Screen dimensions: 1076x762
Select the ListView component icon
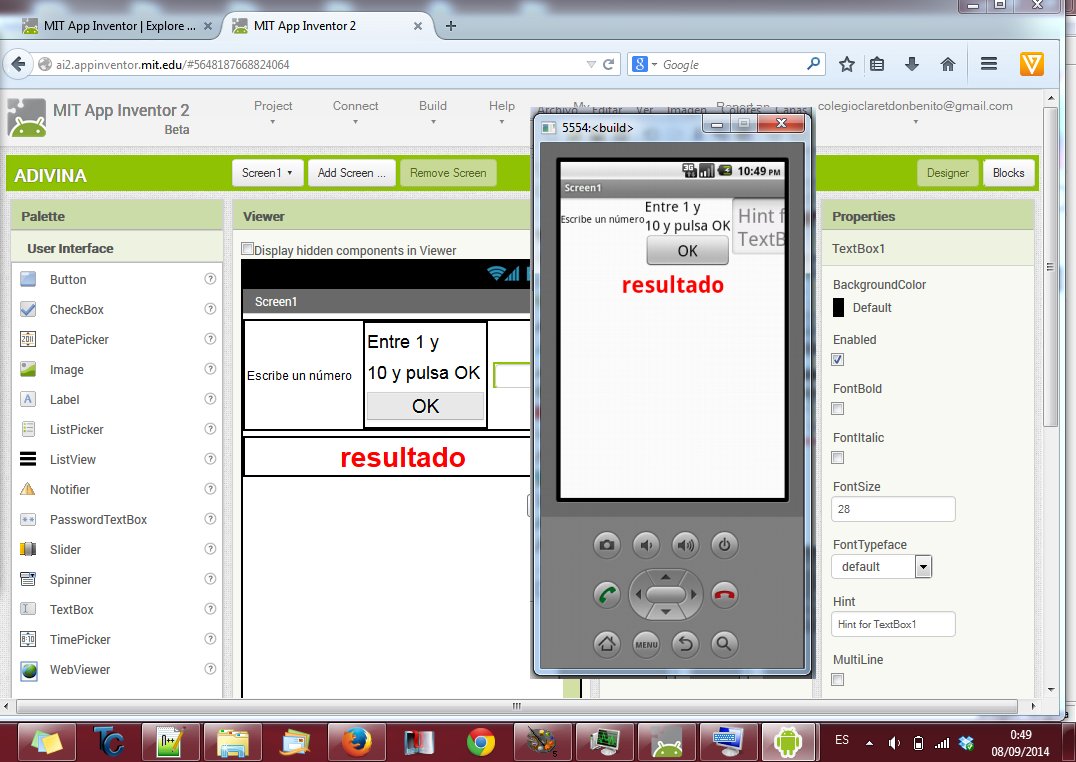(x=28, y=459)
